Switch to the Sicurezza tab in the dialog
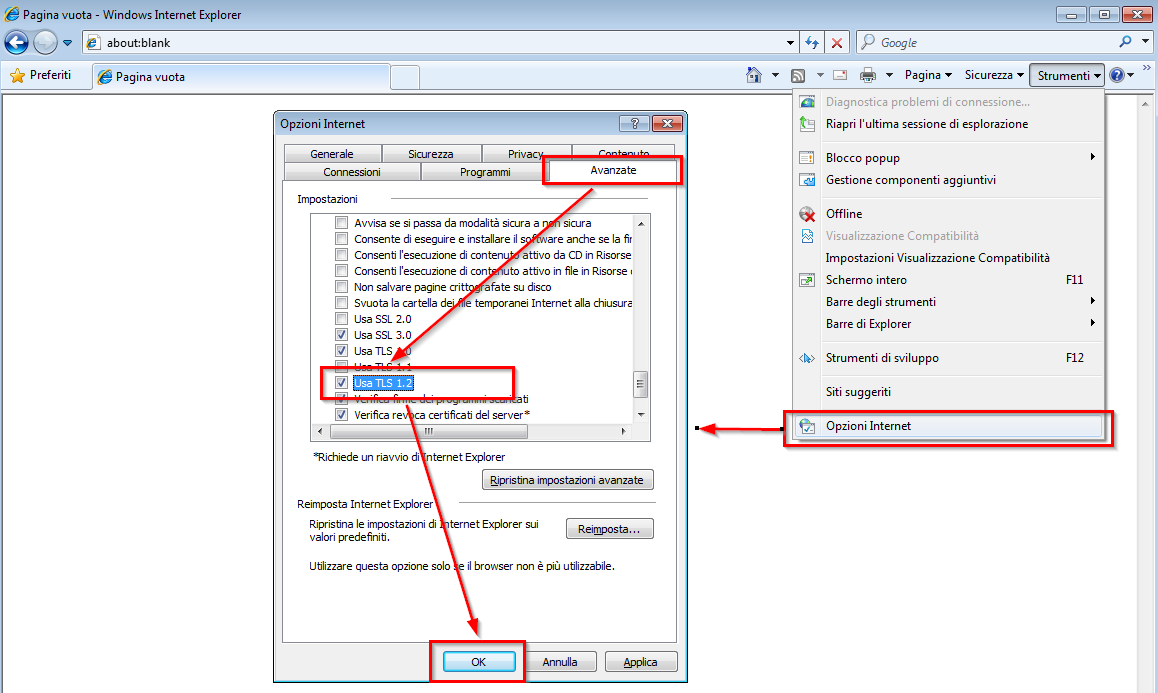 431,154
